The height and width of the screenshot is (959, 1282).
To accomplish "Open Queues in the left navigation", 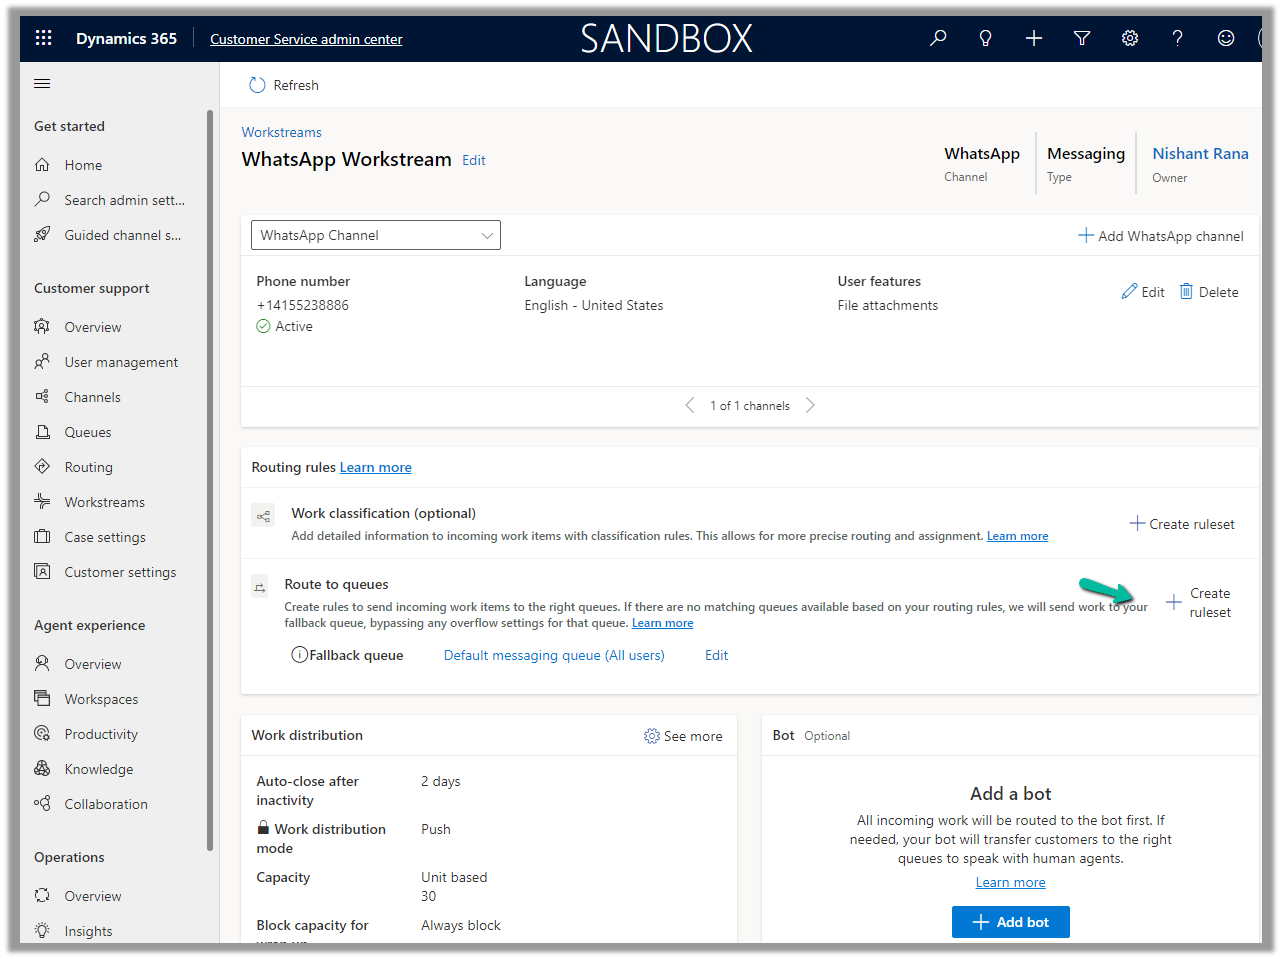I will coord(88,432).
